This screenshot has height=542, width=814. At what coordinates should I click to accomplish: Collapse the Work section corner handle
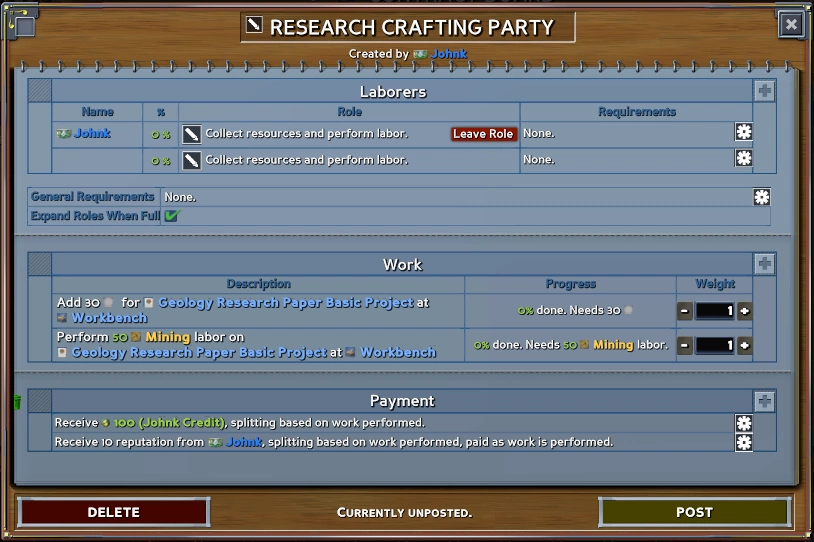click(40, 264)
